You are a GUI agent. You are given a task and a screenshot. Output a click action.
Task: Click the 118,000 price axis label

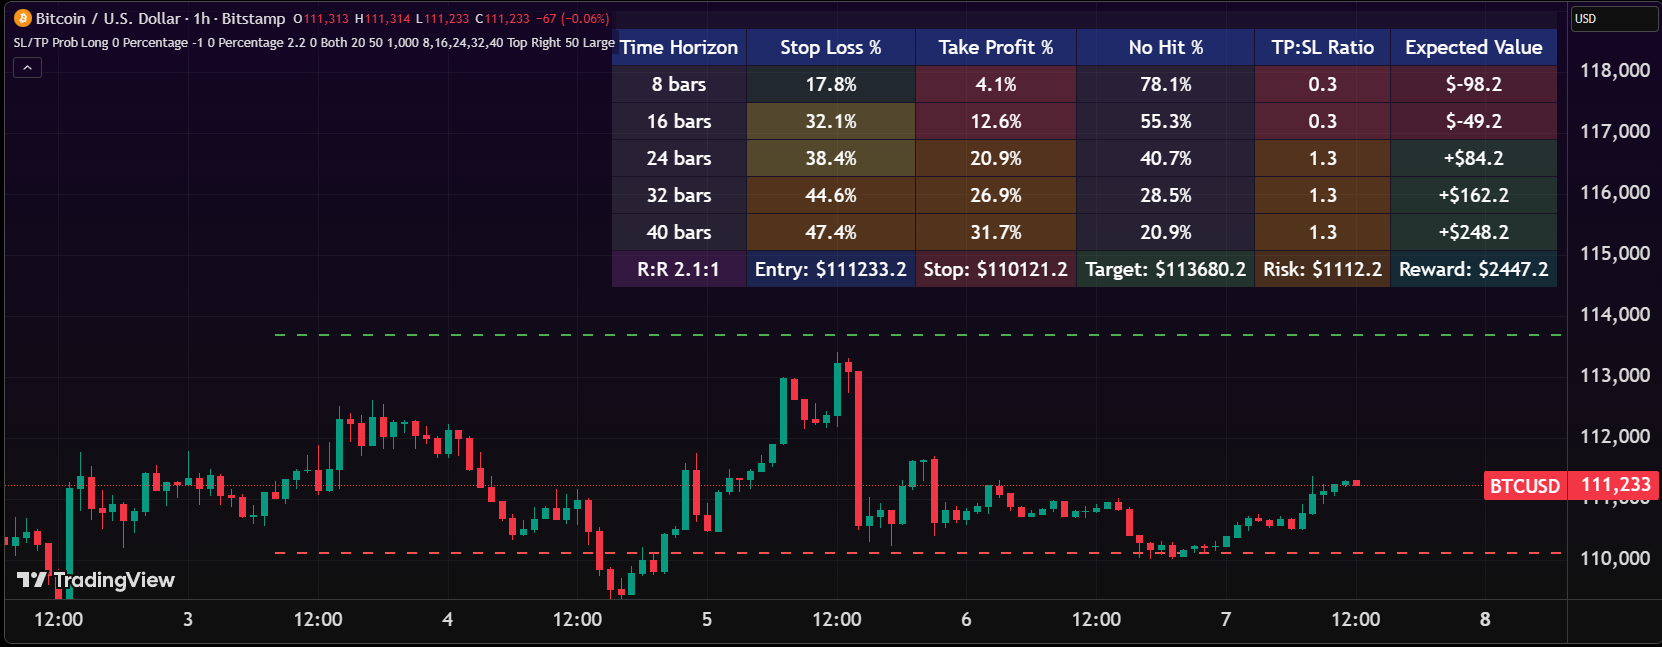tap(1615, 70)
